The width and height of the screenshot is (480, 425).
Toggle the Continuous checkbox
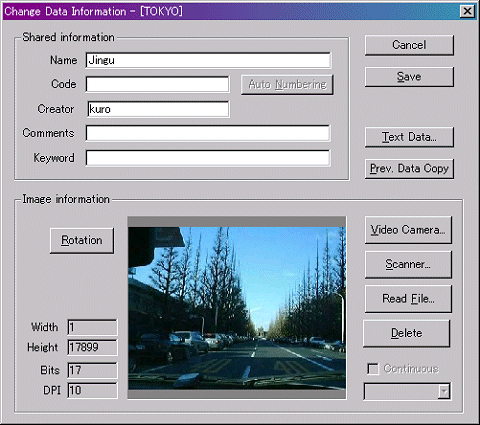coord(373,369)
